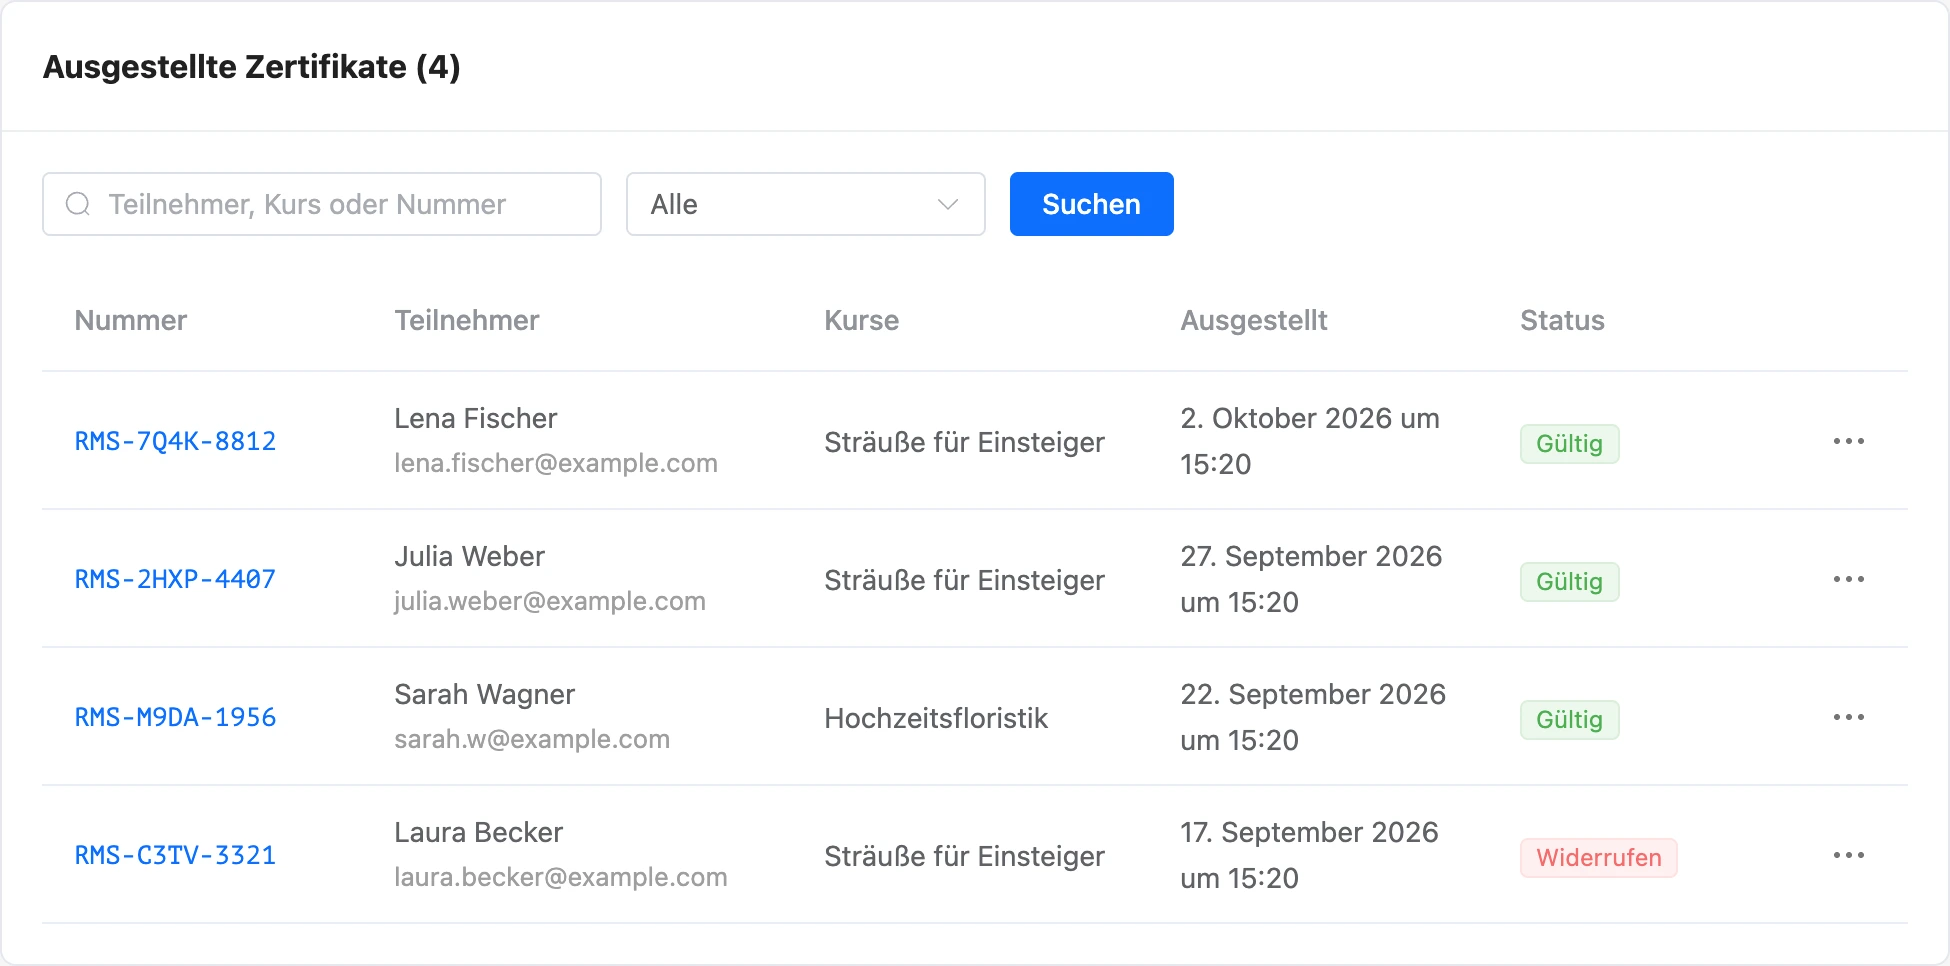Image resolution: width=1950 pixels, height=966 pixels.
Task: Click Sträuße für Einsteiger in Julia Weber's row
Action: click(965, 580)
